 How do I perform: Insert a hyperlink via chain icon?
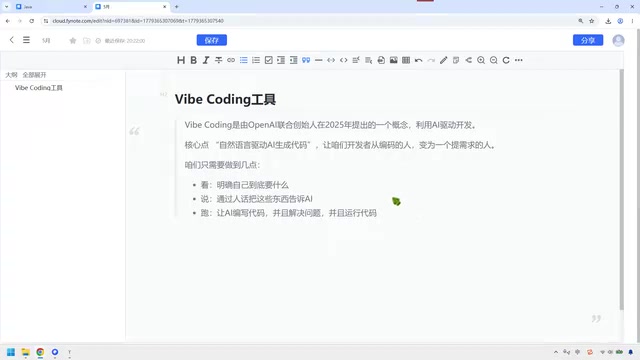(231, 60)
